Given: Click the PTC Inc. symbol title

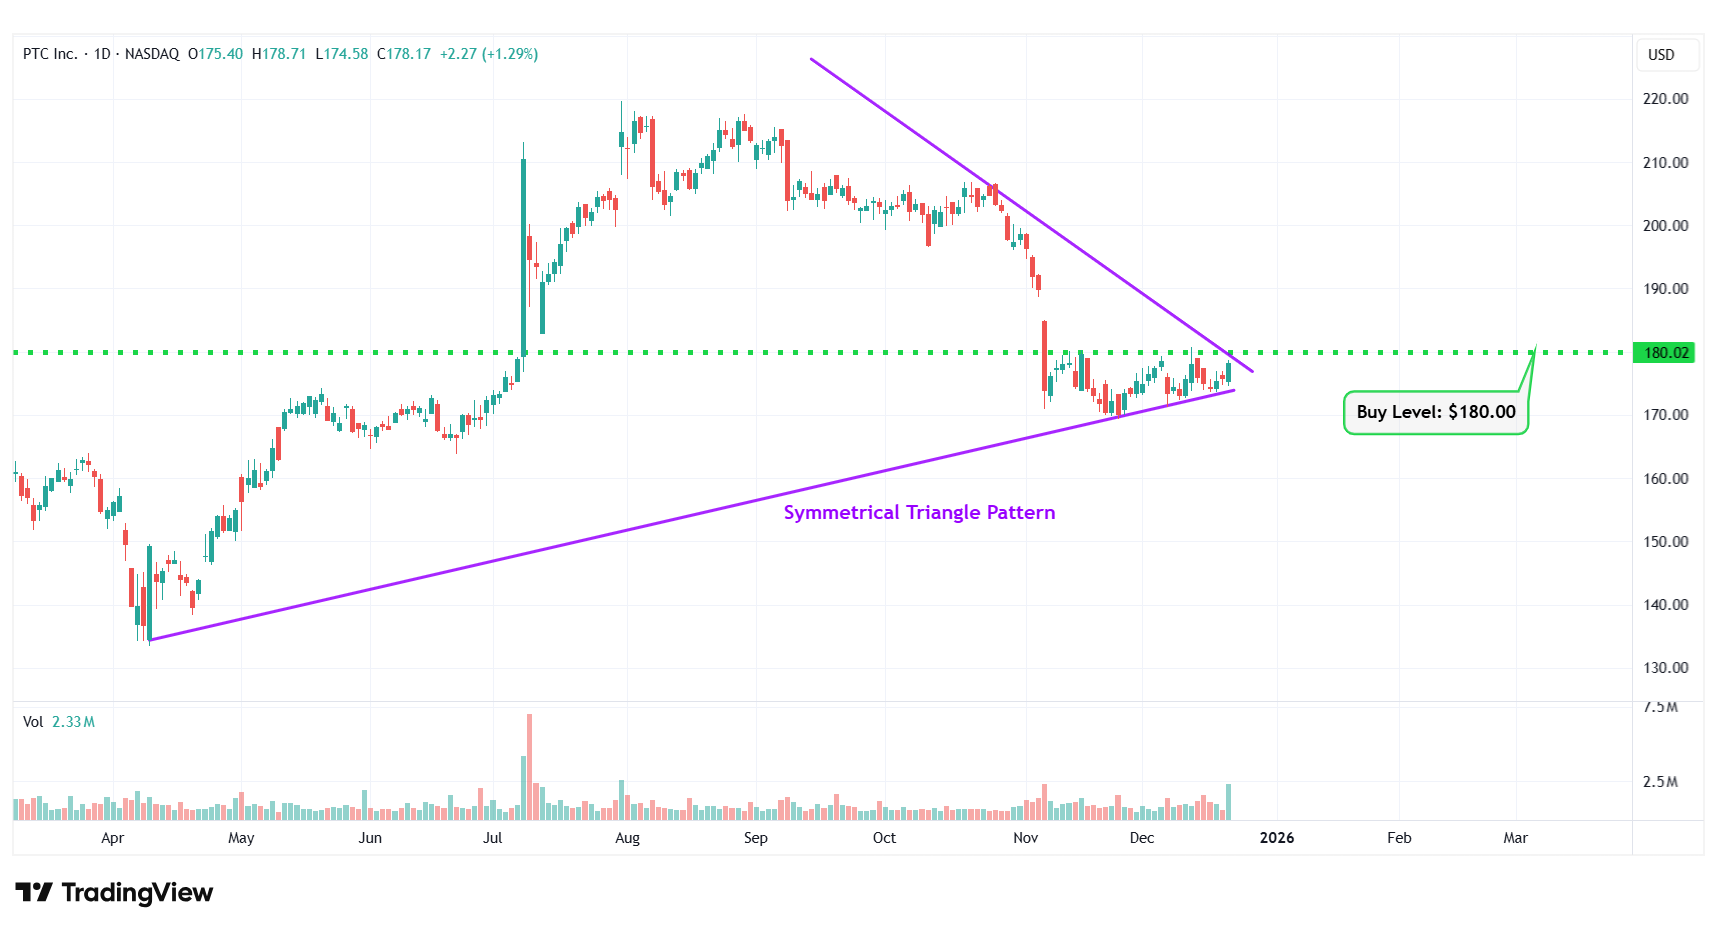Looking at the screenshot, I should click(x=50, y=54).
